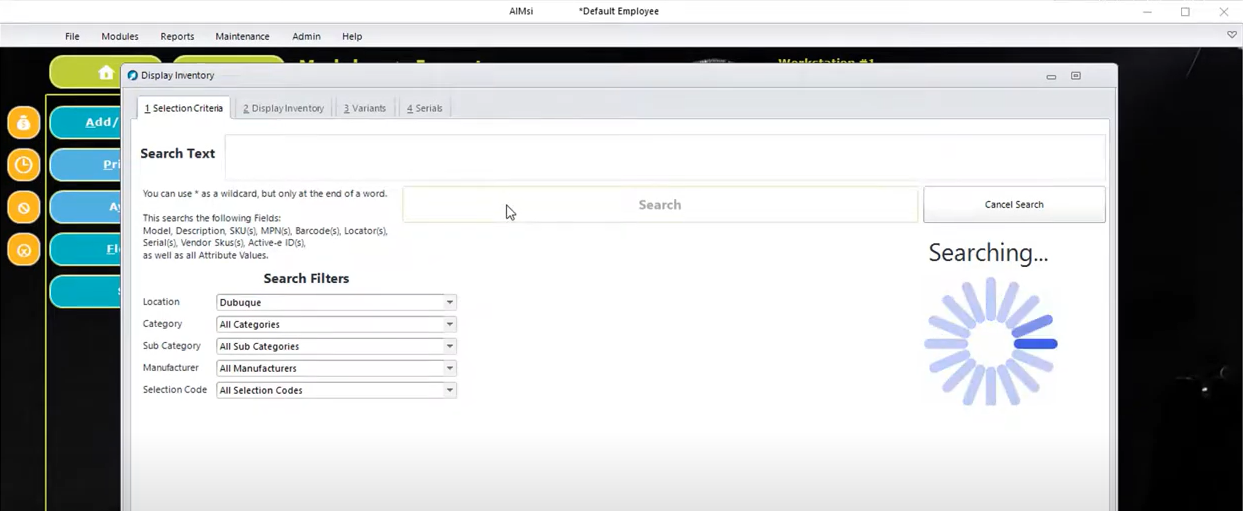Switch to the Display Inventory tab

point(283,108)
